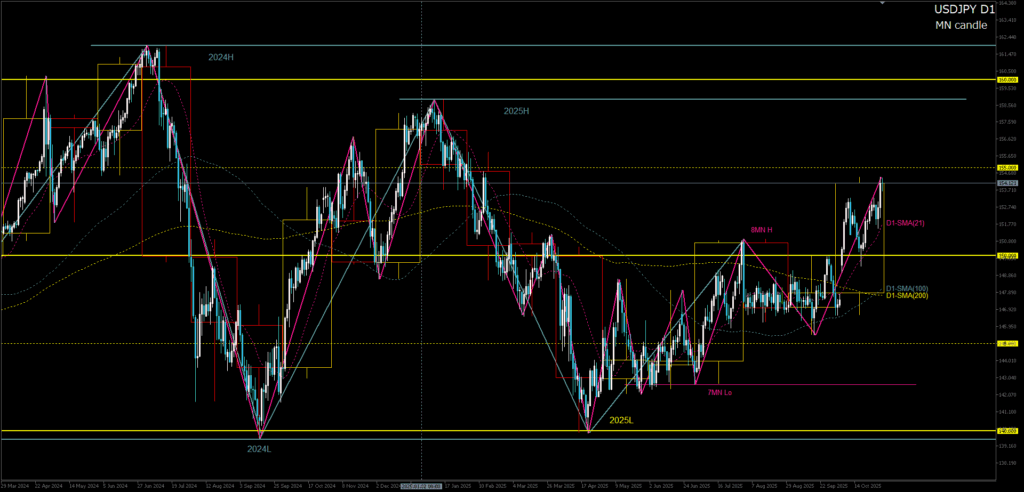This screenshot has height=492, width=1024.
Task: Select the 140.000 price level tag
Action: coord(1008,431)
